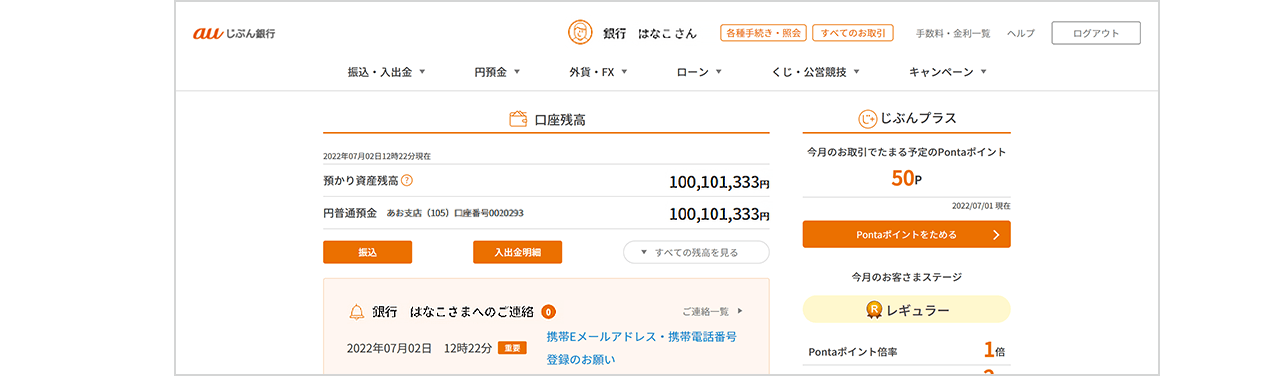This screenshot has width=1284, height=376.
Task: Click the au じぶん銀行 logo
Action: pos(234,33)
